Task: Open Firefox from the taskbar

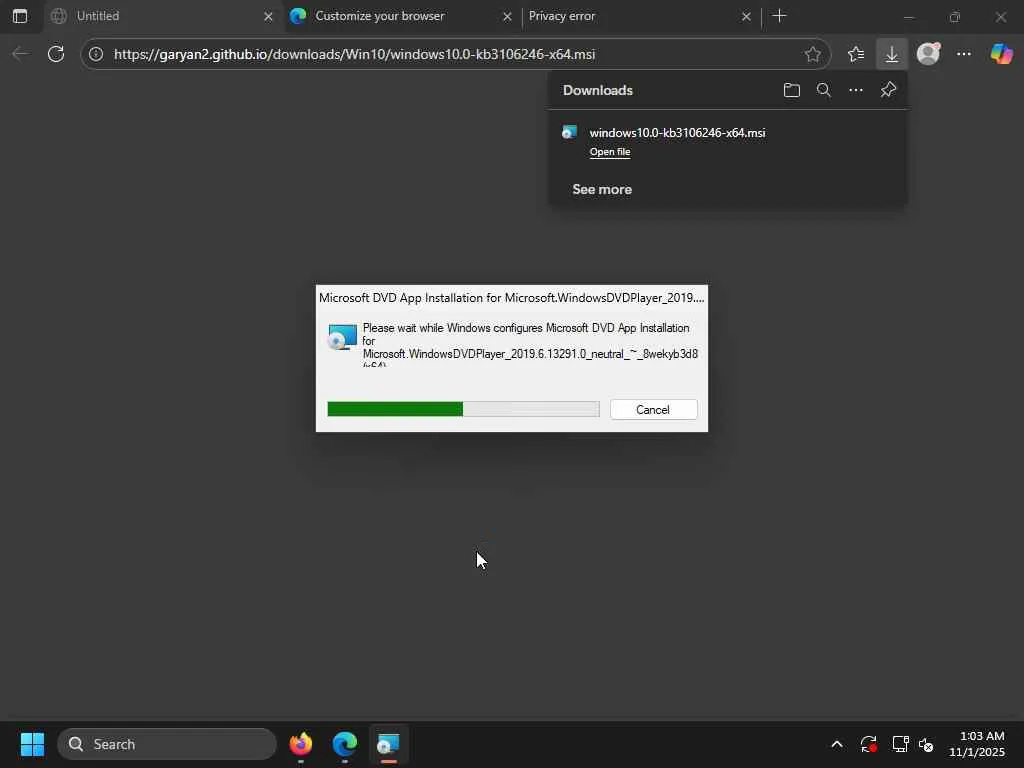Action: [301, 744]
